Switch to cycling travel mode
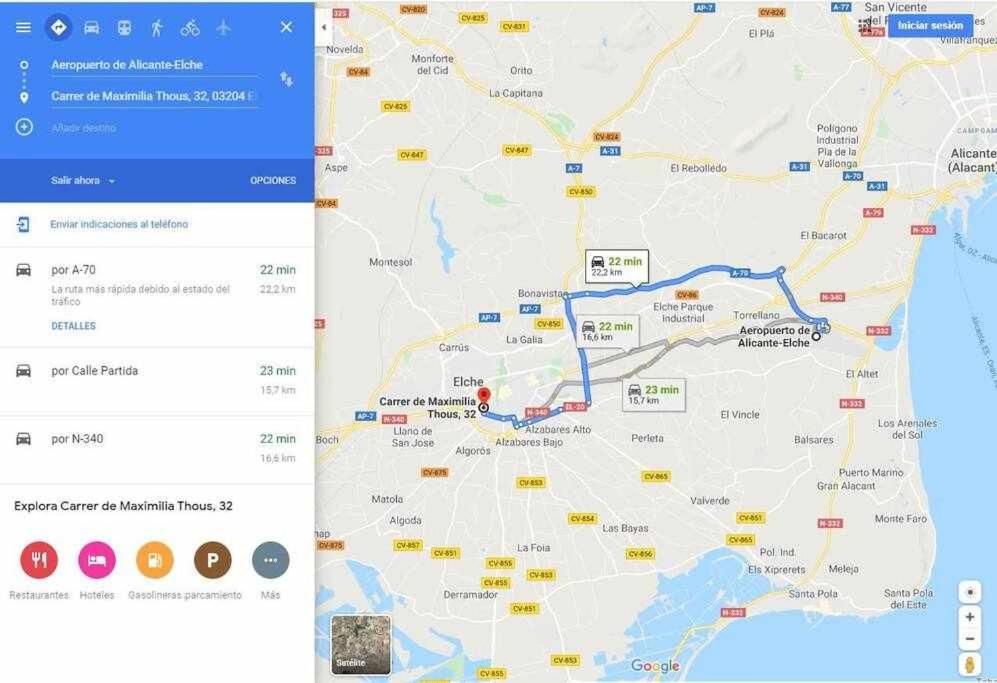This screenshot has height=683, width=997. click(x=190, y=27)
